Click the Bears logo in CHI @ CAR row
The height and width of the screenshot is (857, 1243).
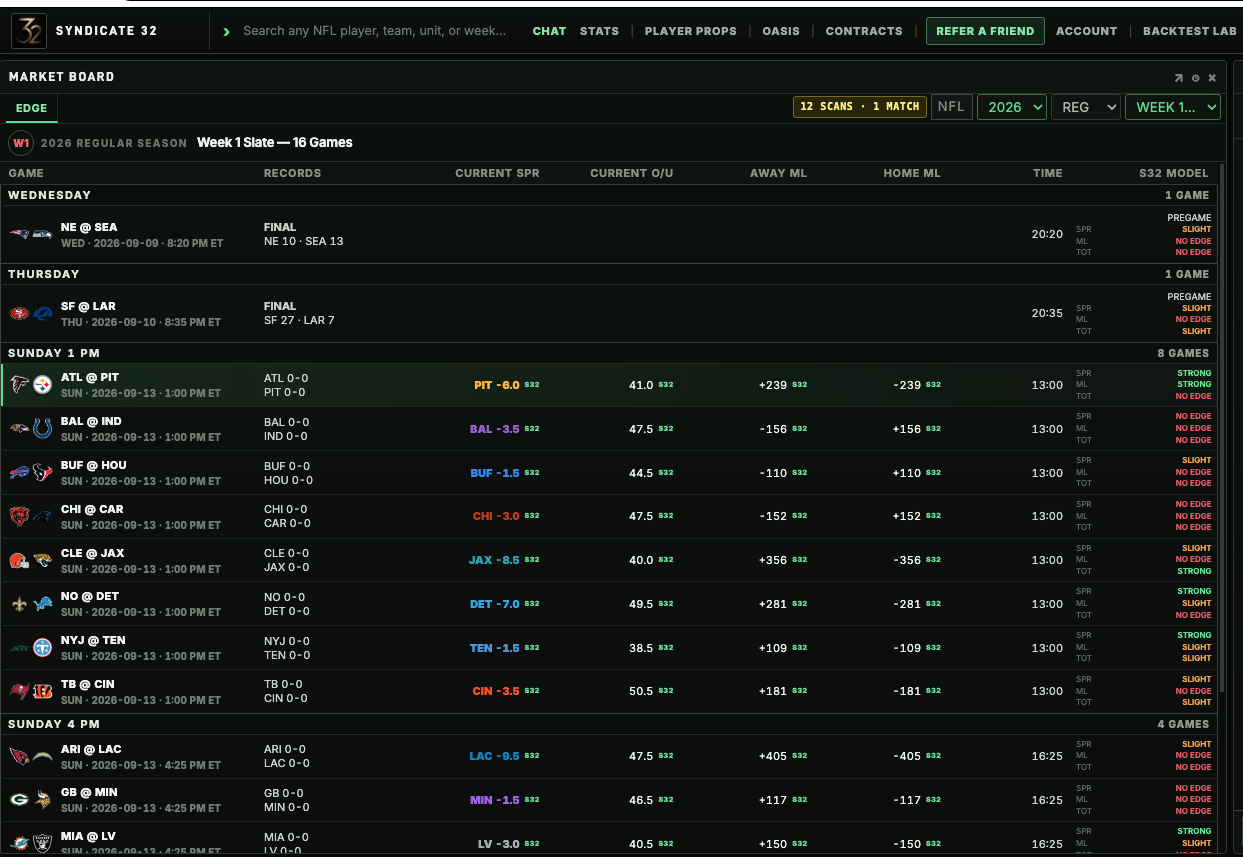(19, 516)
